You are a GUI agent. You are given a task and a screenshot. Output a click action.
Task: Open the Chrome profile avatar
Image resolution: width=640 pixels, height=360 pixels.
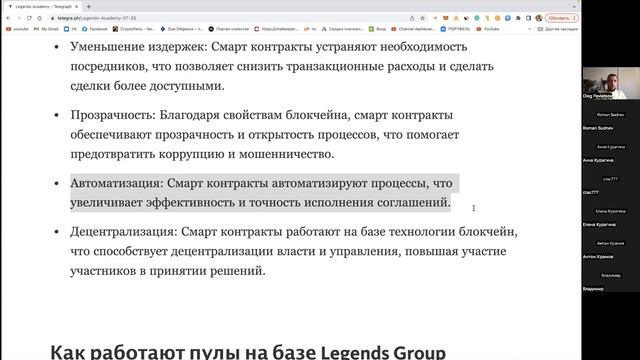(539, 18)
